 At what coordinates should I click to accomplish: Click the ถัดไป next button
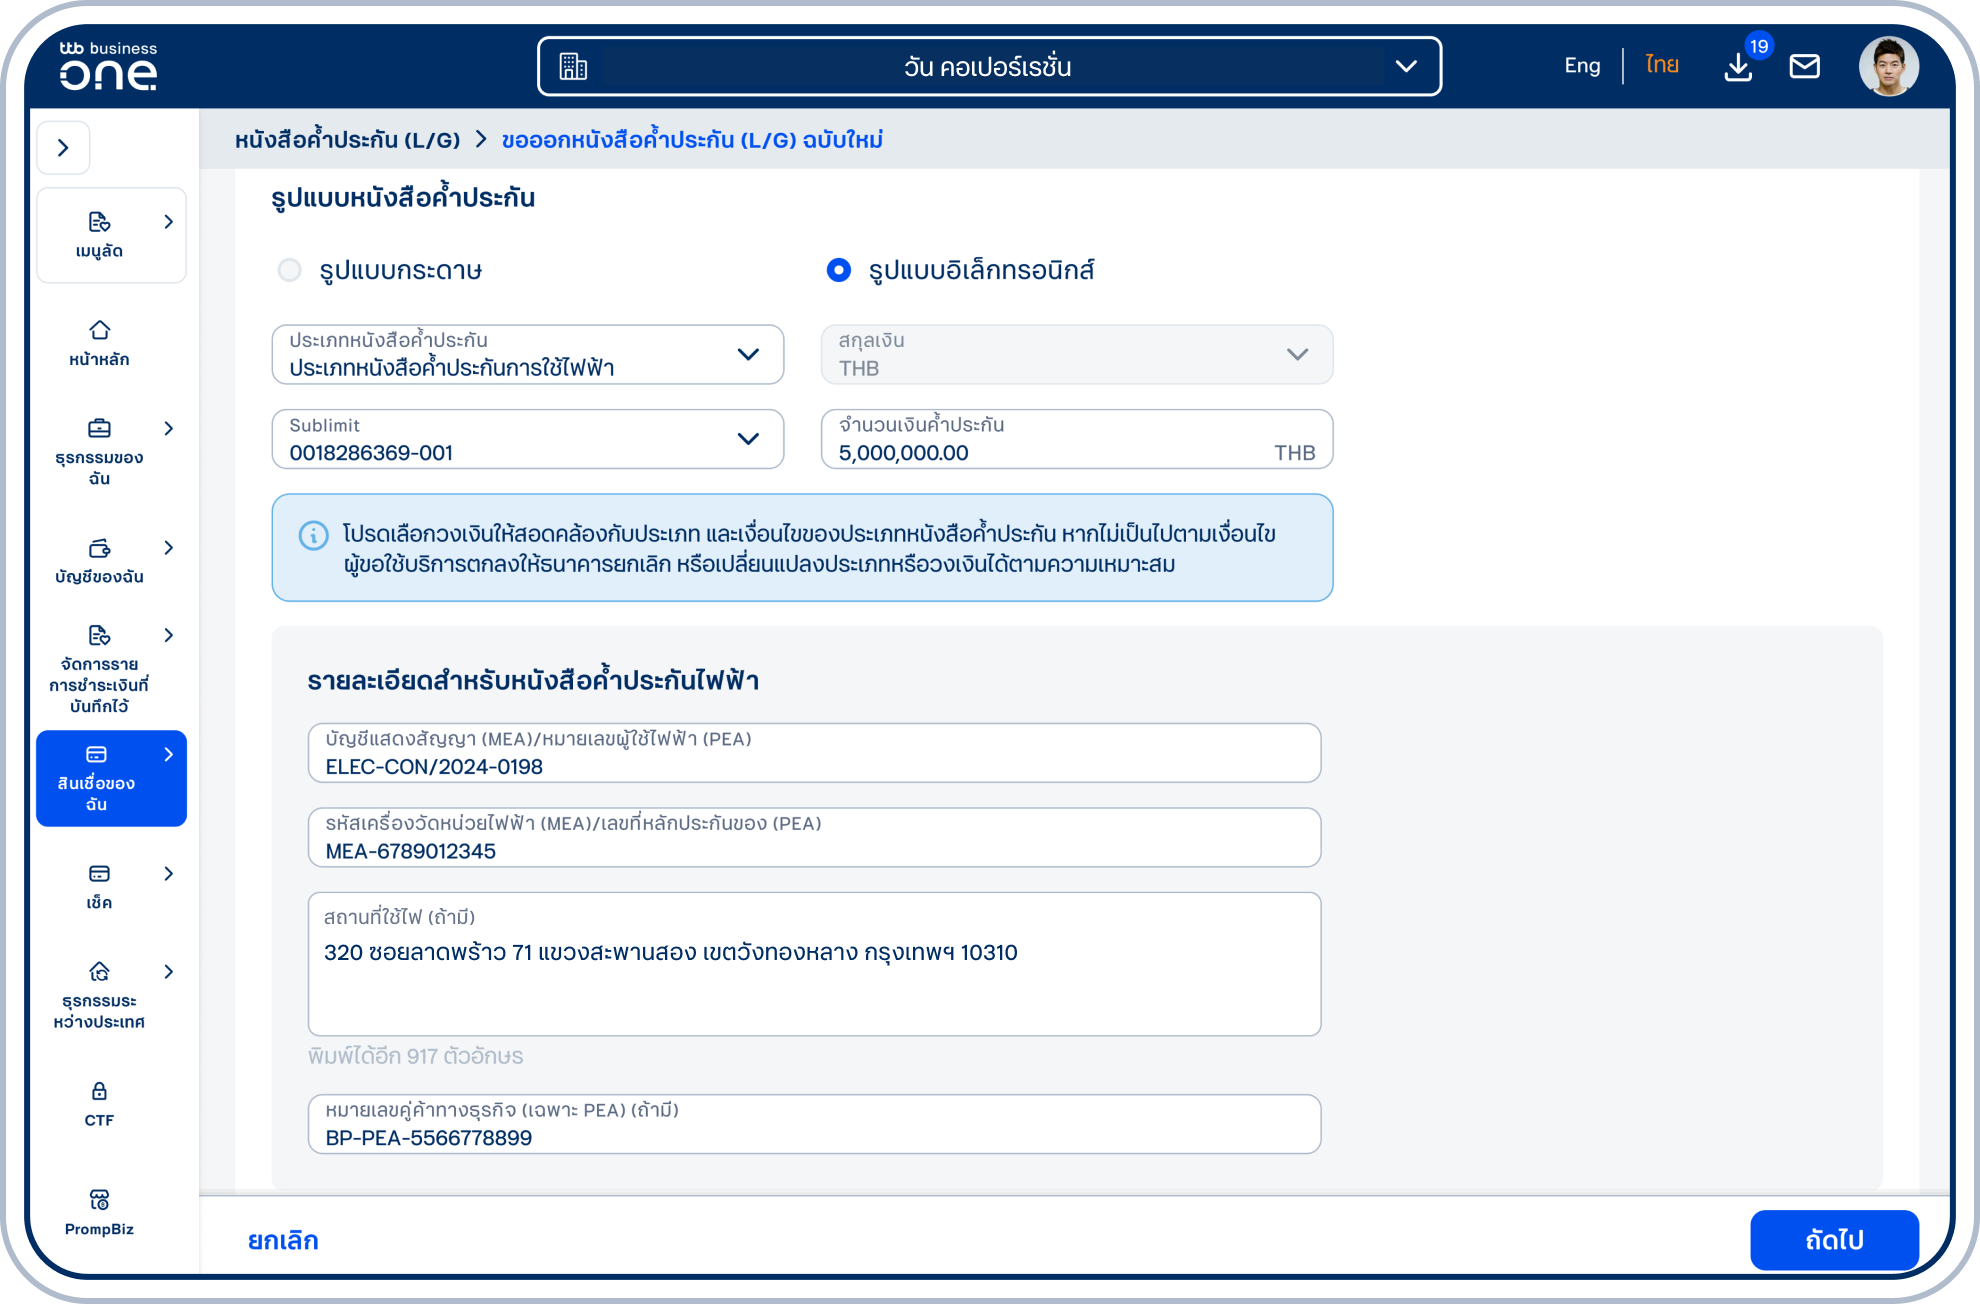pyautogui.click(x=1833, y=1240)
